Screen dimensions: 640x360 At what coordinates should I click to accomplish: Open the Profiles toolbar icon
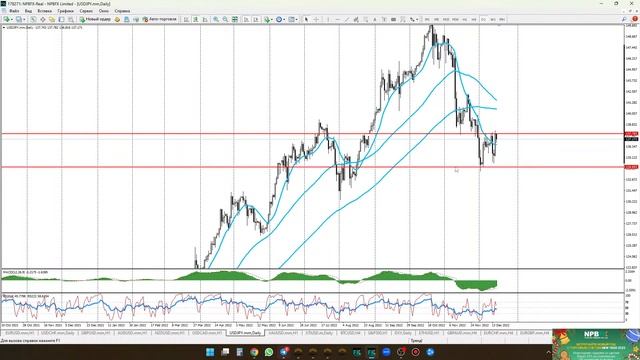(x=19, y=19)
